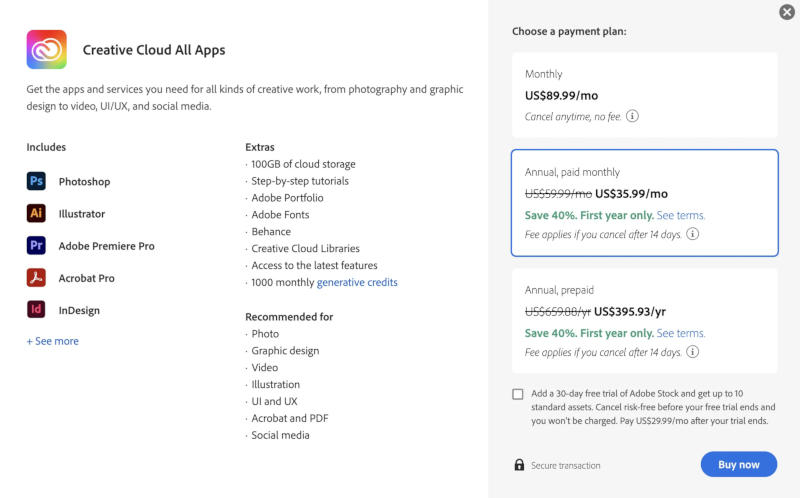Close the payment plan dialog
Screen dimensions: 800x498
(787, 12)
